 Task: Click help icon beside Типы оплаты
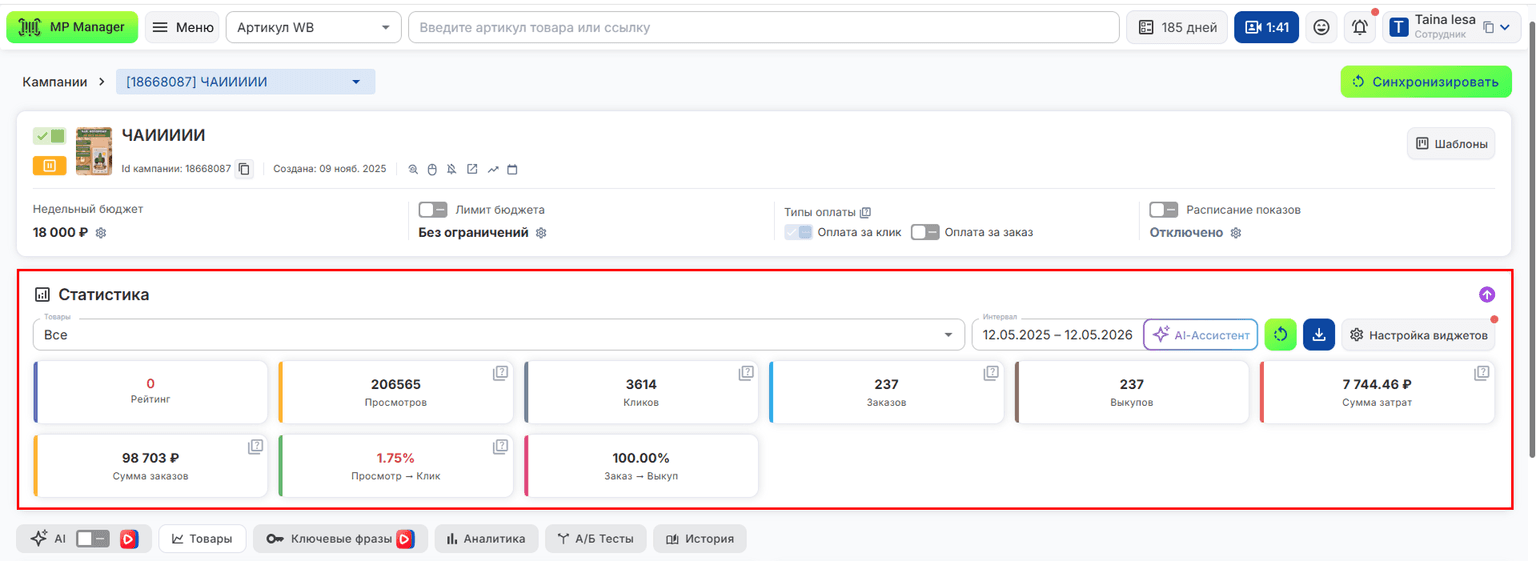866,212
